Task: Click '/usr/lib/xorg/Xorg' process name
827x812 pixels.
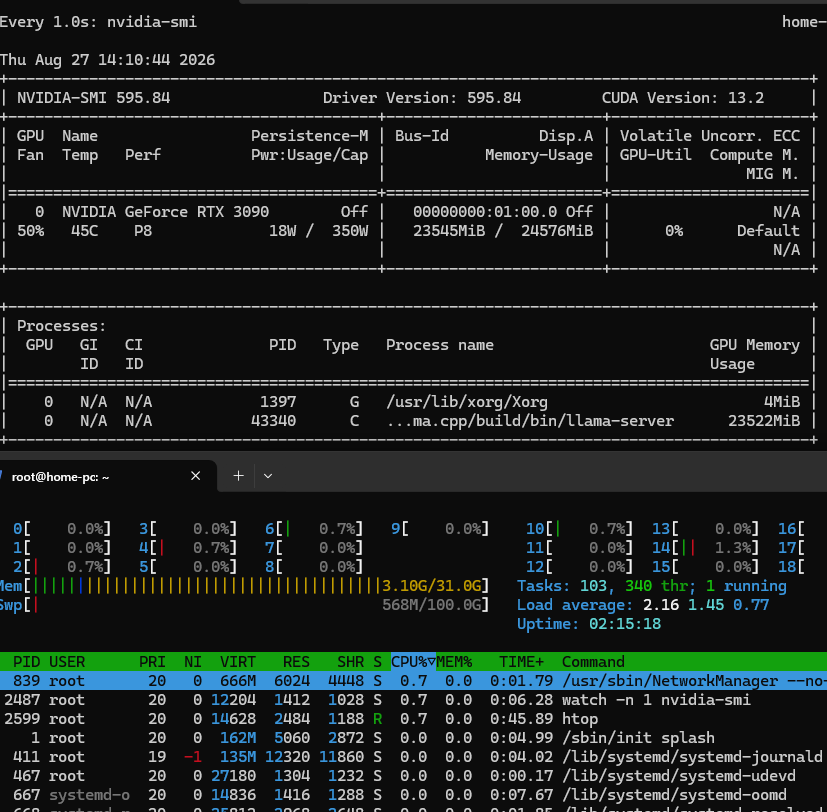Action: pyautogui.click(x=467, y=401)
